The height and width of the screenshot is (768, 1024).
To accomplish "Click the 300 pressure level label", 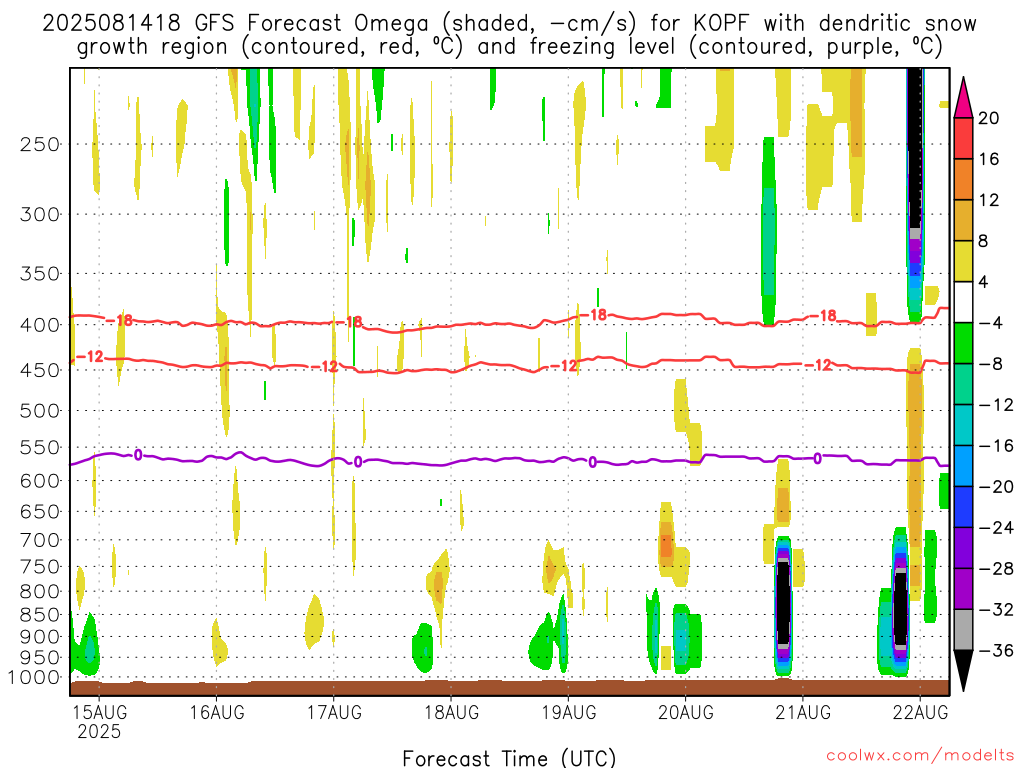I will (x=40, y=214).
